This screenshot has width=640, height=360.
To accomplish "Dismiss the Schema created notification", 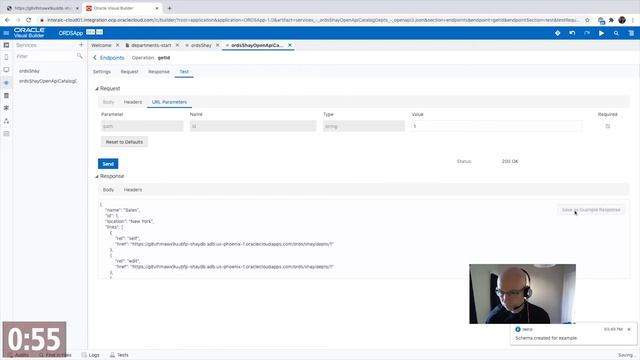I will point(629,329).
